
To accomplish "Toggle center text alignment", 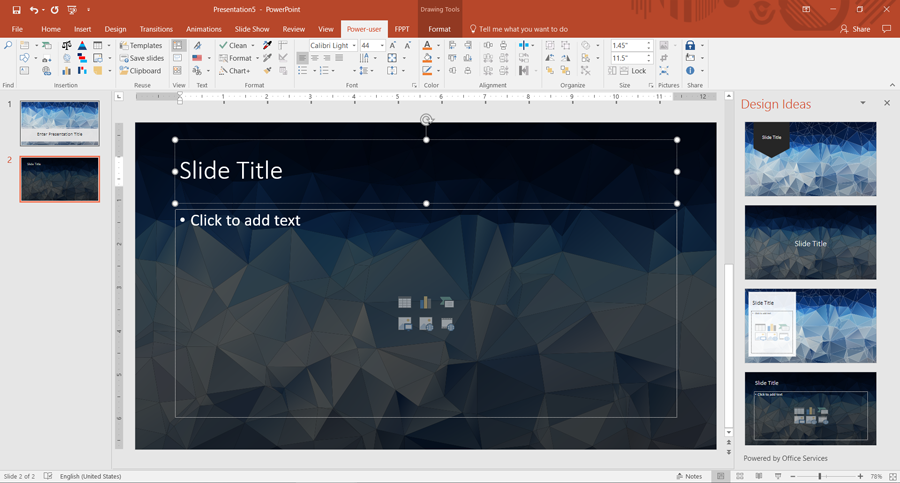I will click(x=314, y=59).
